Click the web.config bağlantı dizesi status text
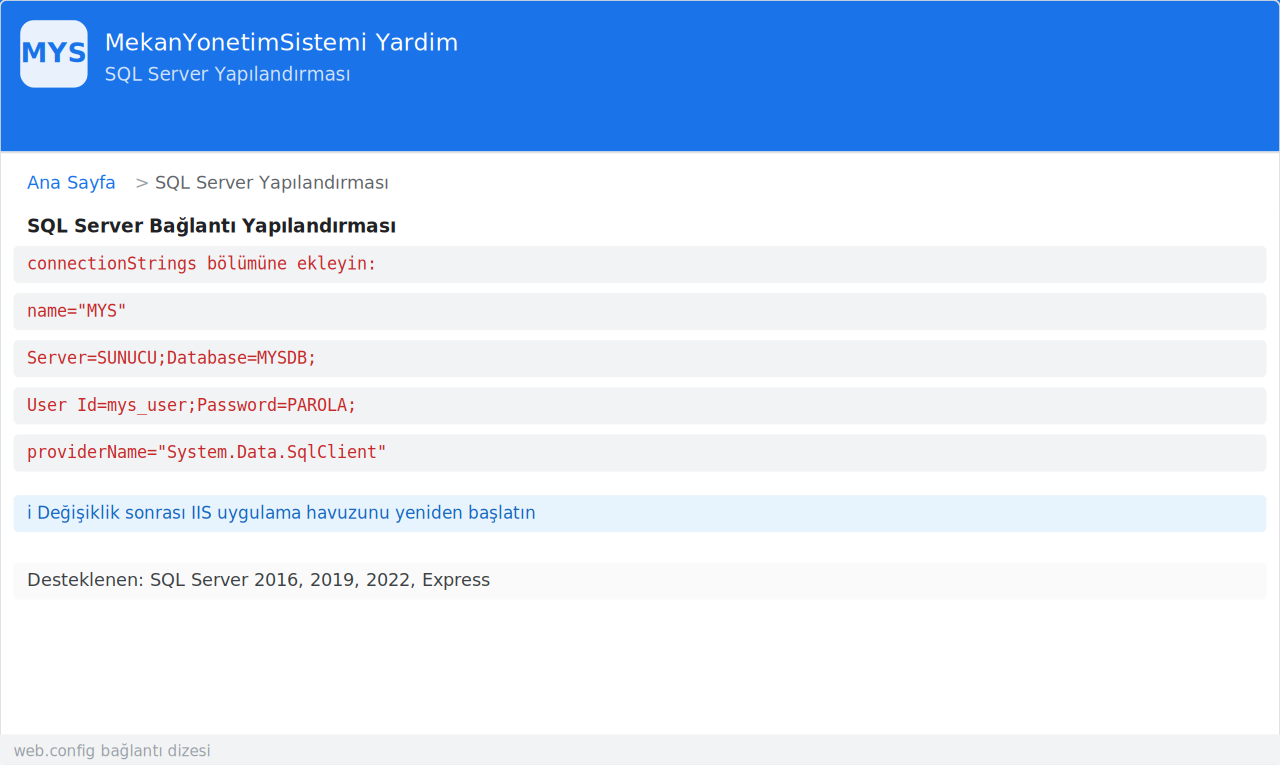1280x765 pixels. coord(112,751)
